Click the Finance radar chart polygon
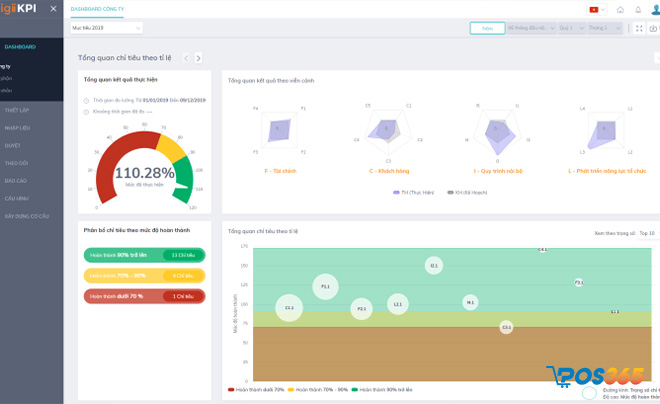 (279, 130)
